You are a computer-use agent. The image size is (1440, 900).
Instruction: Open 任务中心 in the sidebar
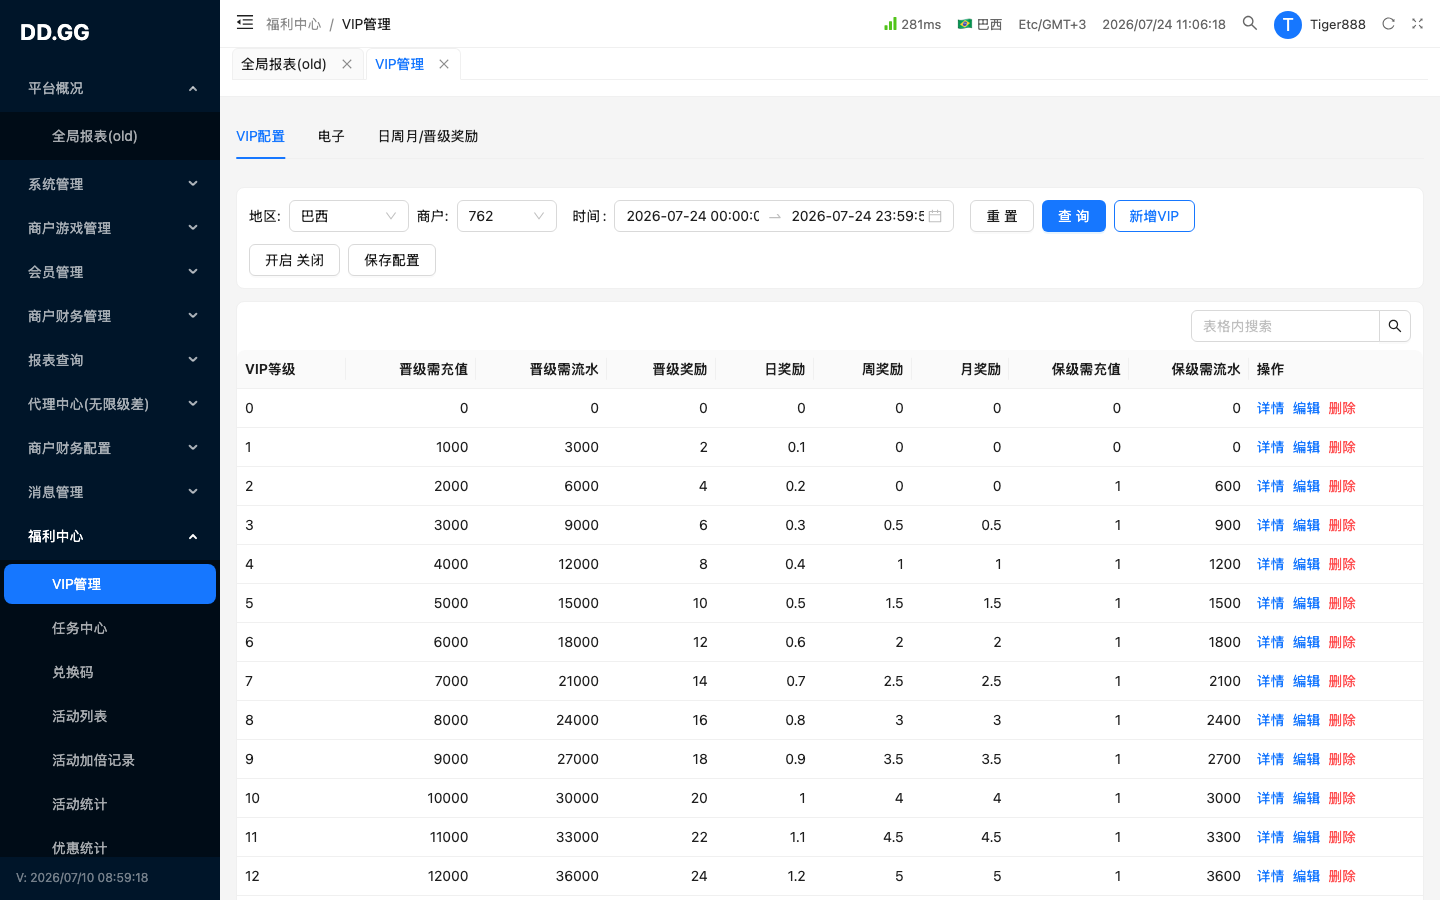coord(110,628)
